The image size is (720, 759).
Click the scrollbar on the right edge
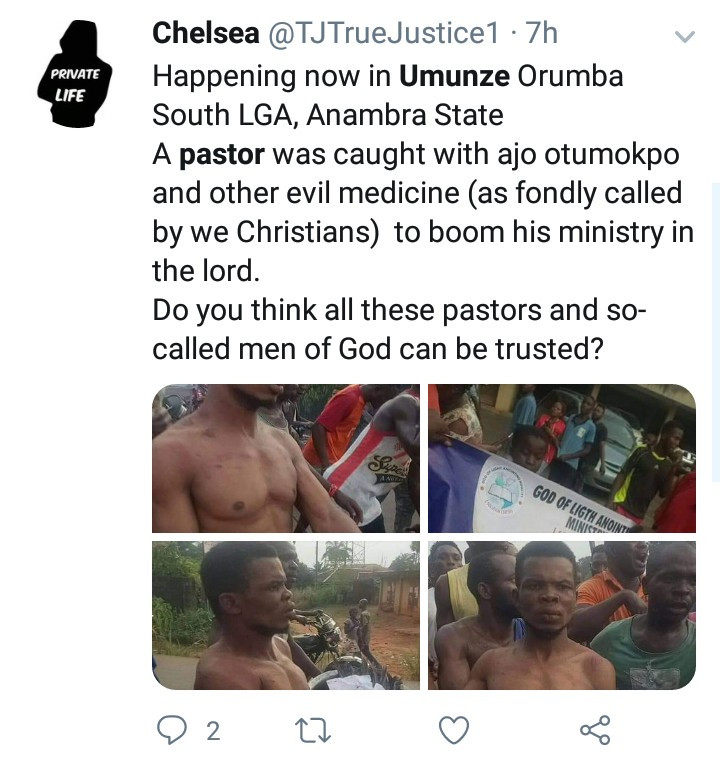click(715, 300)
